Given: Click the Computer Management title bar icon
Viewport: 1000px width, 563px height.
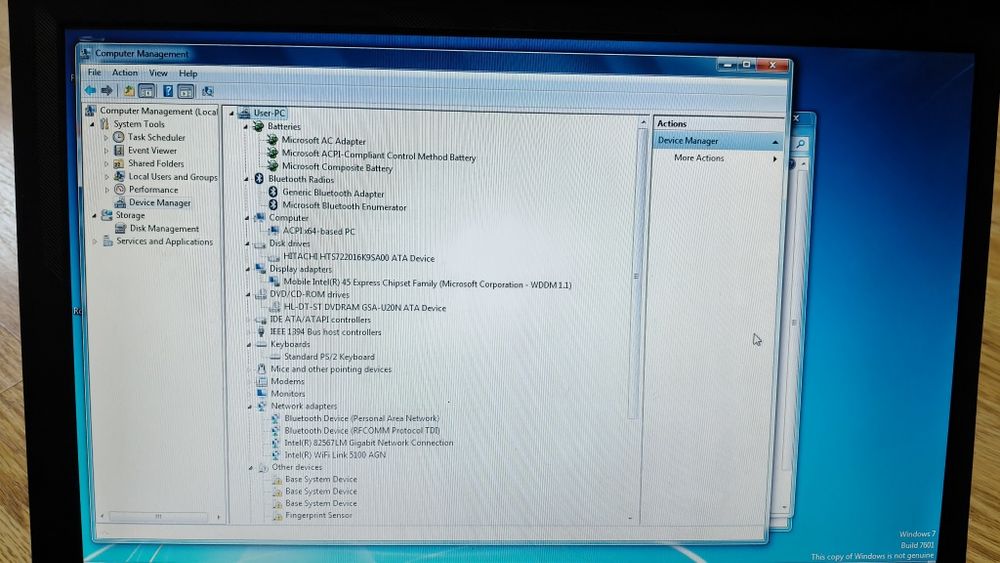Looking at the screenshot, I should click(x=85, y=54).
